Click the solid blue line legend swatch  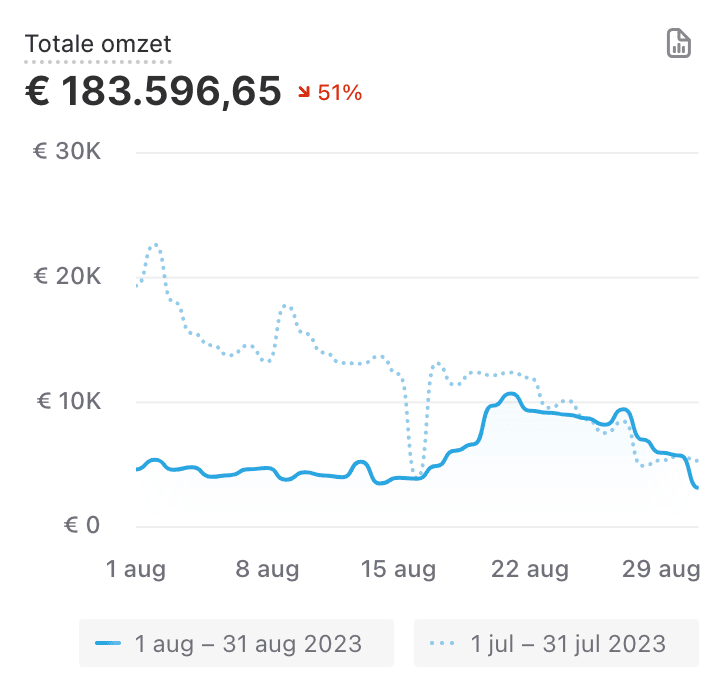pos(107,642)
